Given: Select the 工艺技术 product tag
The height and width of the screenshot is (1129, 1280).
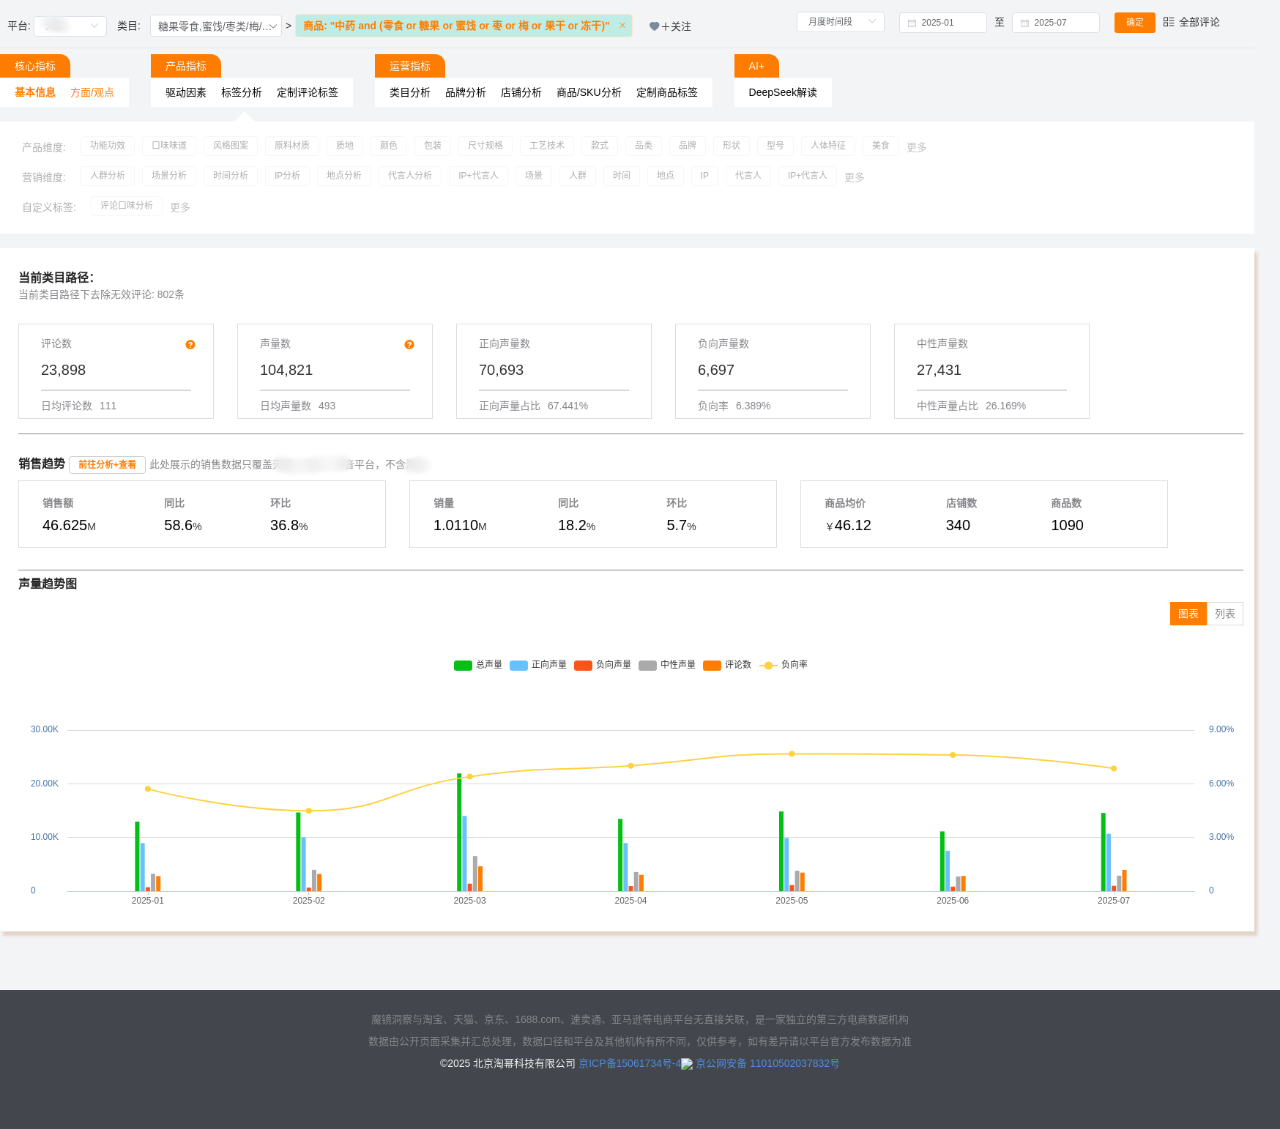Looking at the screenshot, I should tap(547, 146).
